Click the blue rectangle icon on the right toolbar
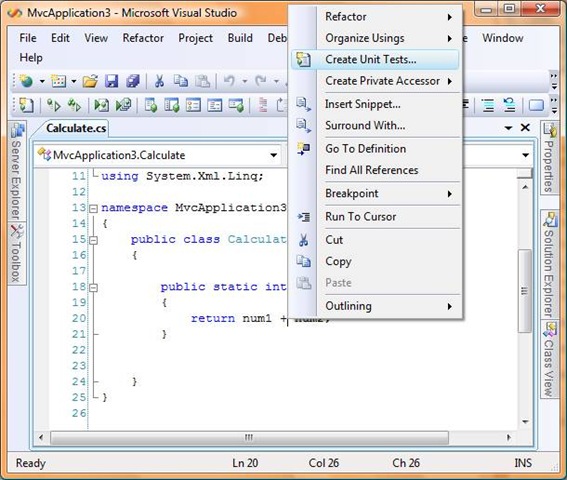 tap(536, 105)
